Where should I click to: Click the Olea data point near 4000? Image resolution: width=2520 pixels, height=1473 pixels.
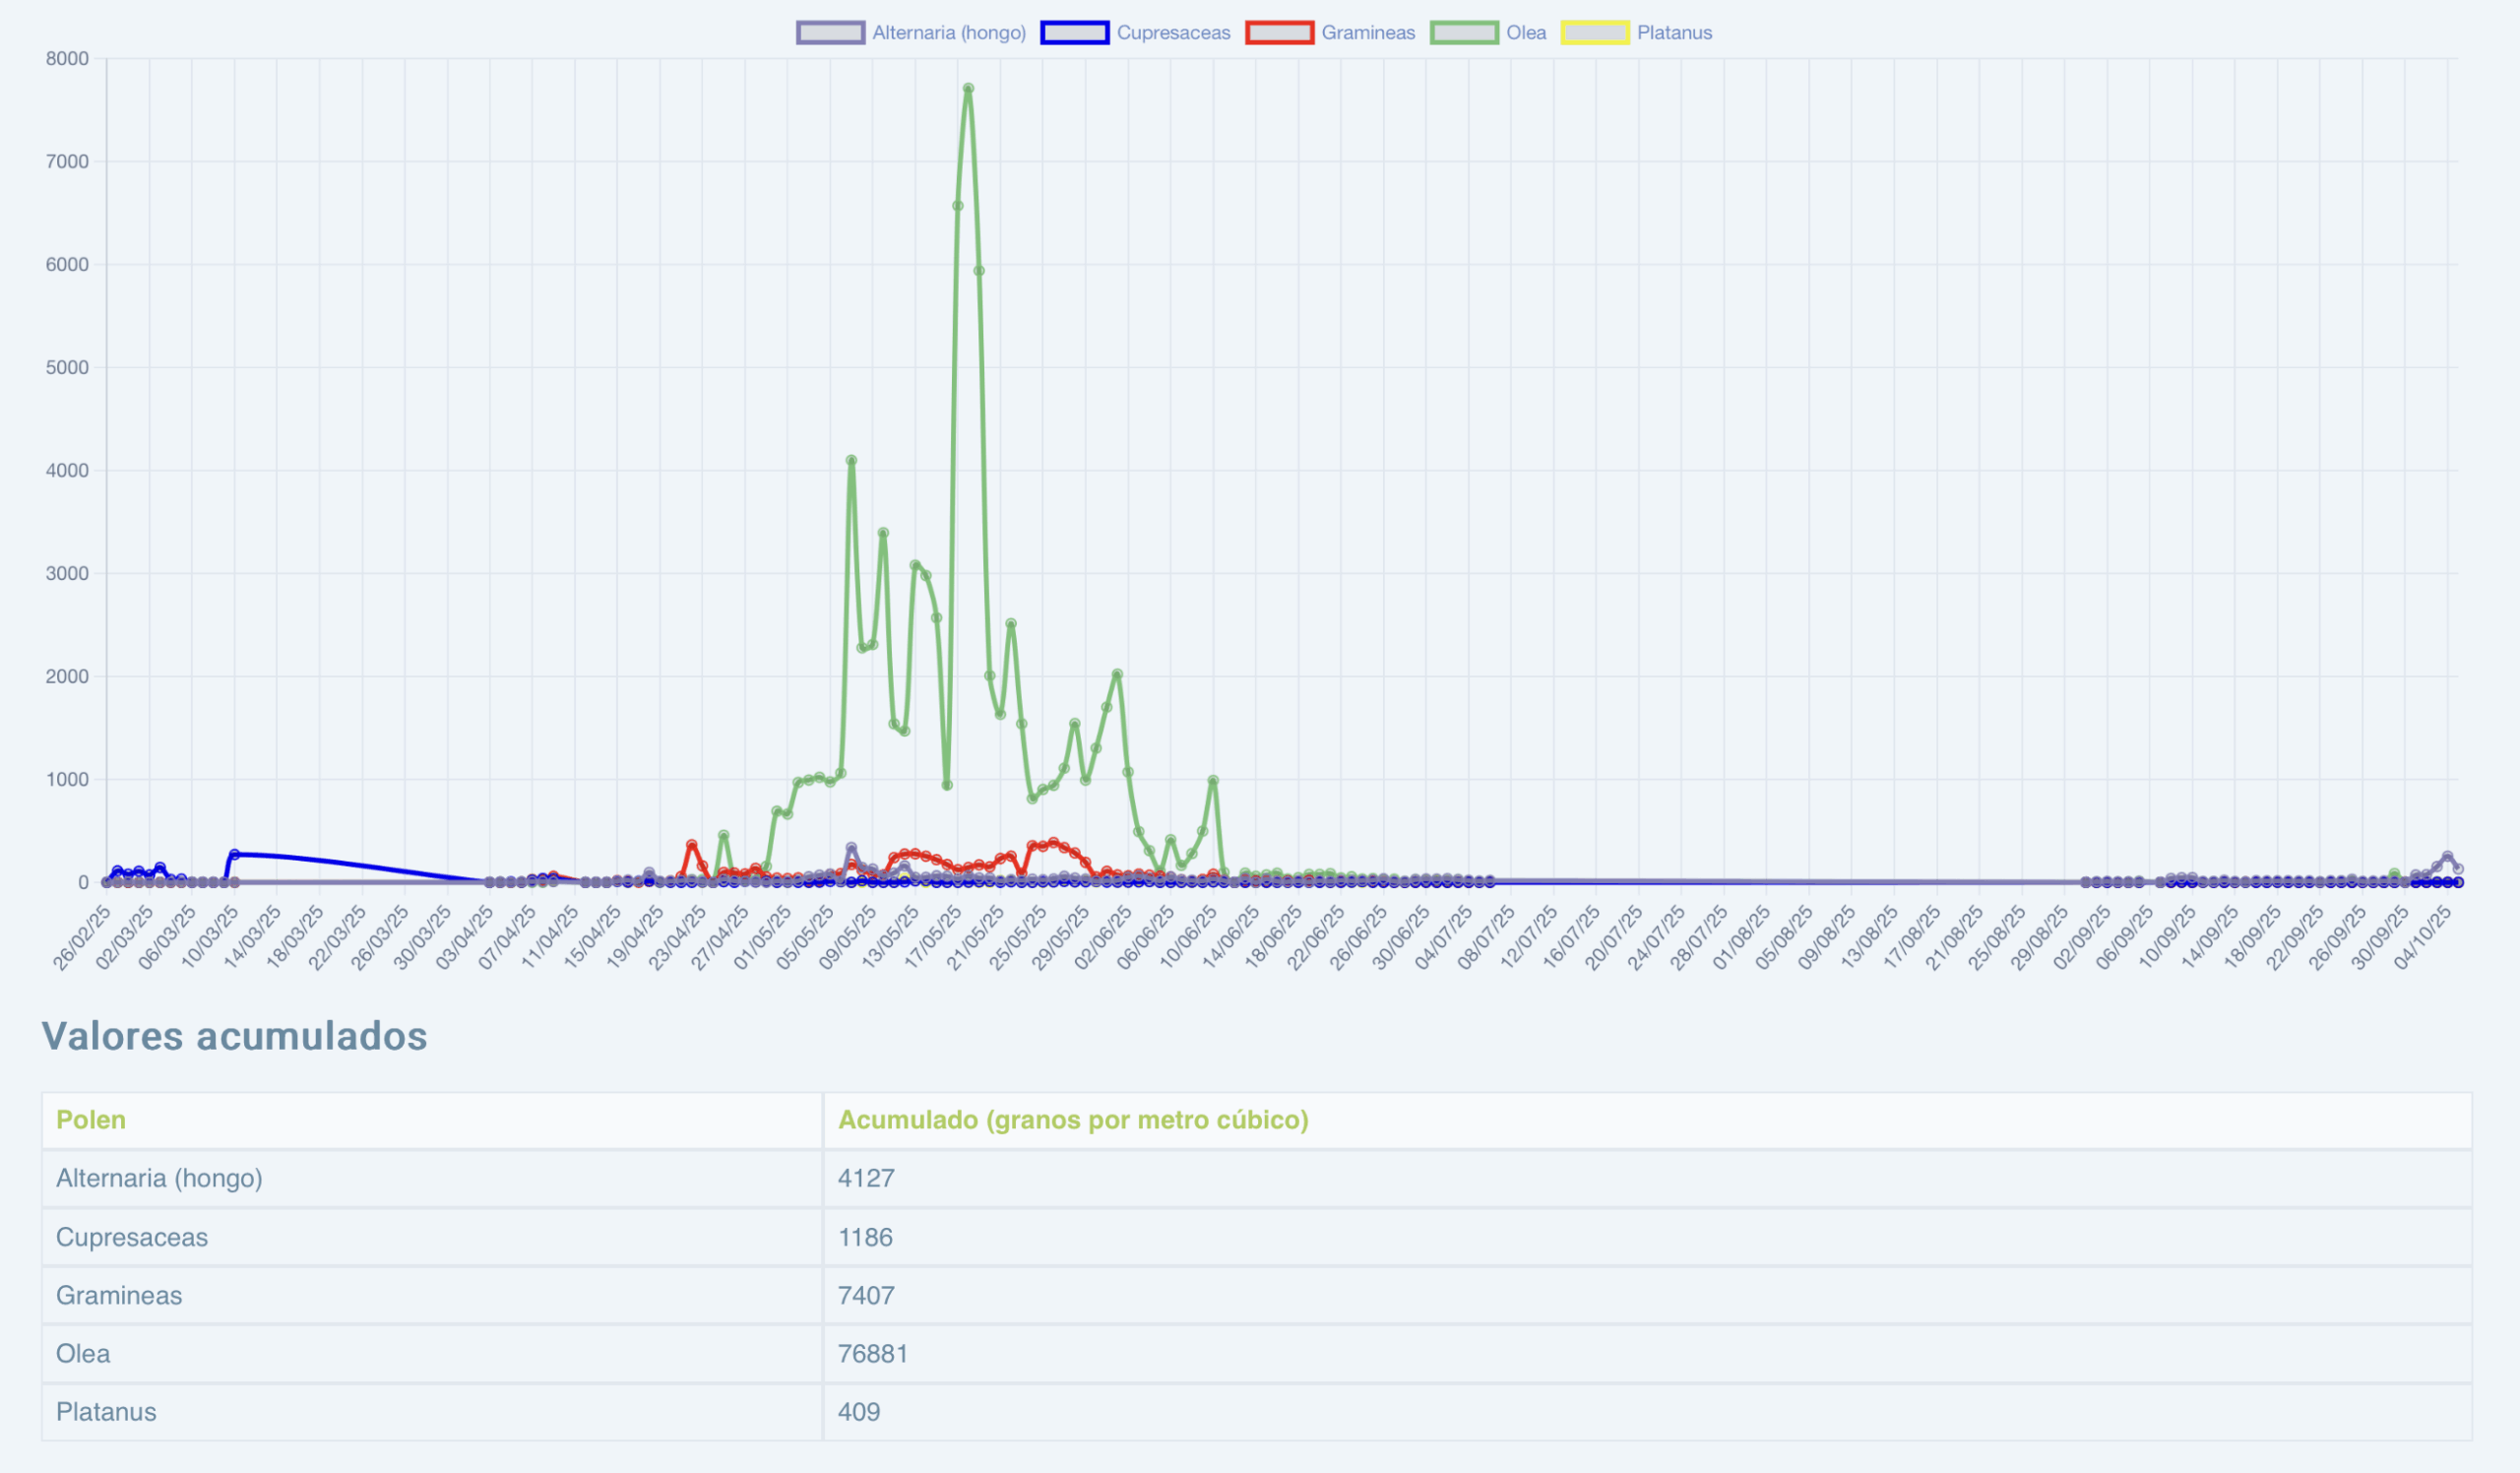click(851, 461)
